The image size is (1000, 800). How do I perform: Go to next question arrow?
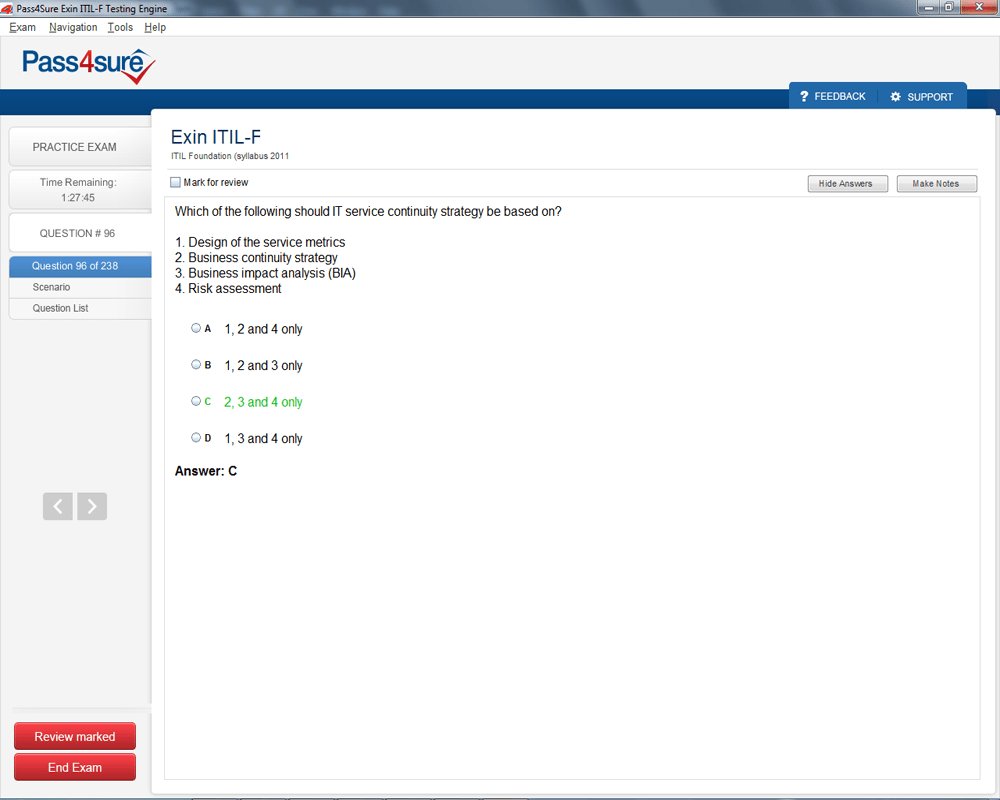[92, 507]
